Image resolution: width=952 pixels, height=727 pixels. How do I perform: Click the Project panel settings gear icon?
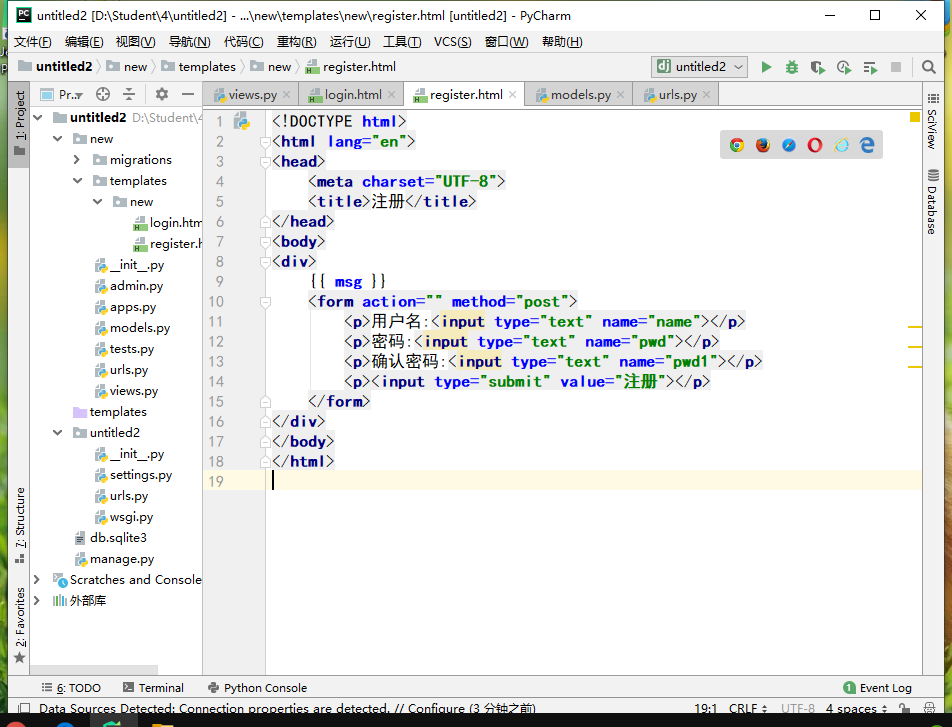pos(162,94)
